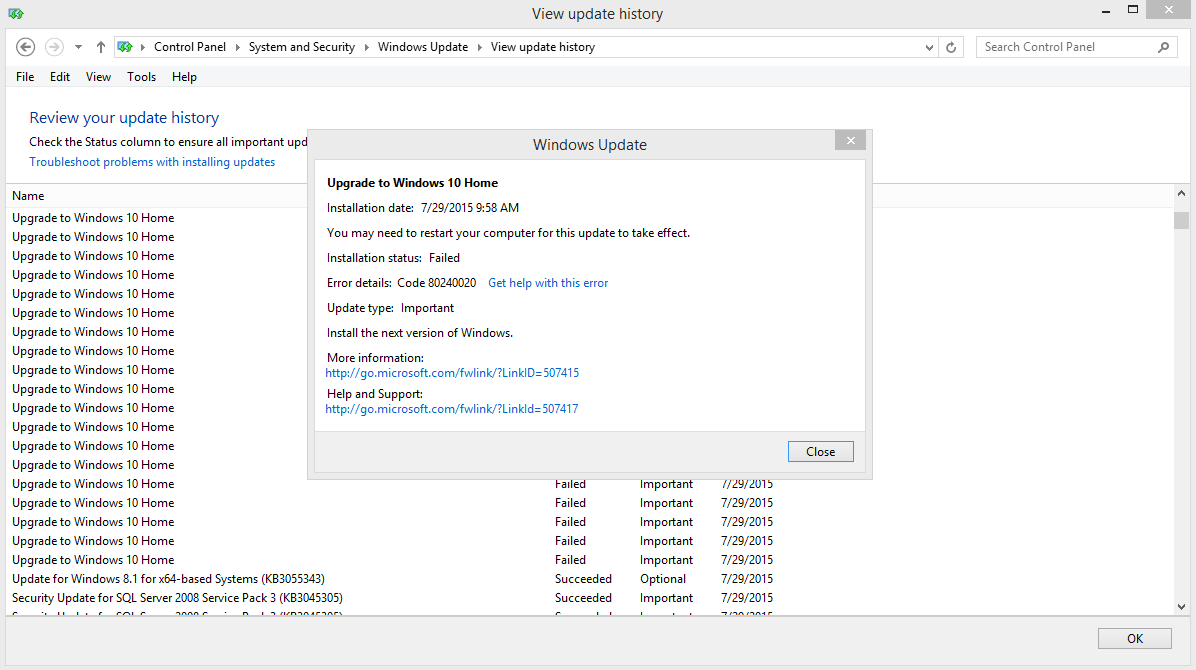Open the File menu
This screenshot has width=1196, height=670.
pyautogui.click(x=25, y=77)
